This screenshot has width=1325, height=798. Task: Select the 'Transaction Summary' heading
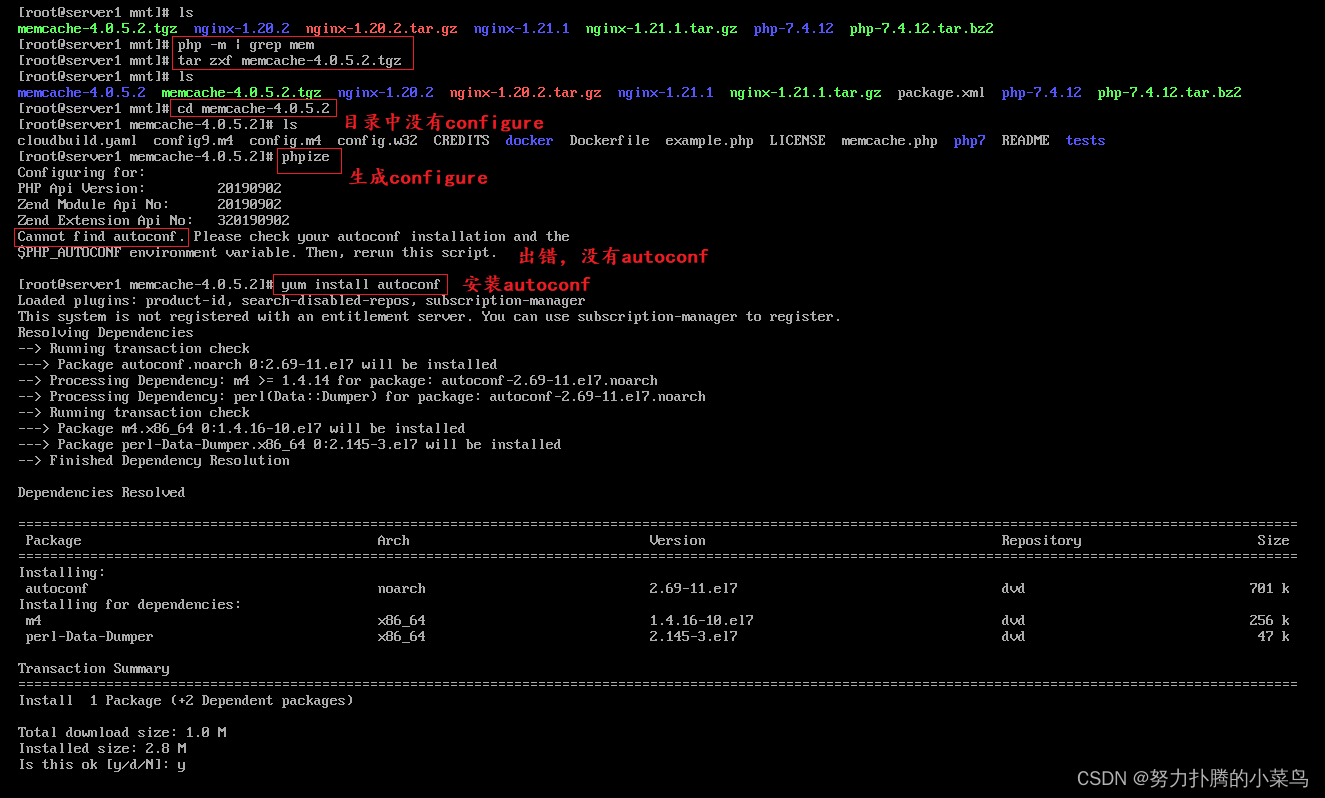pyautogui.click(x=93, y=669)
